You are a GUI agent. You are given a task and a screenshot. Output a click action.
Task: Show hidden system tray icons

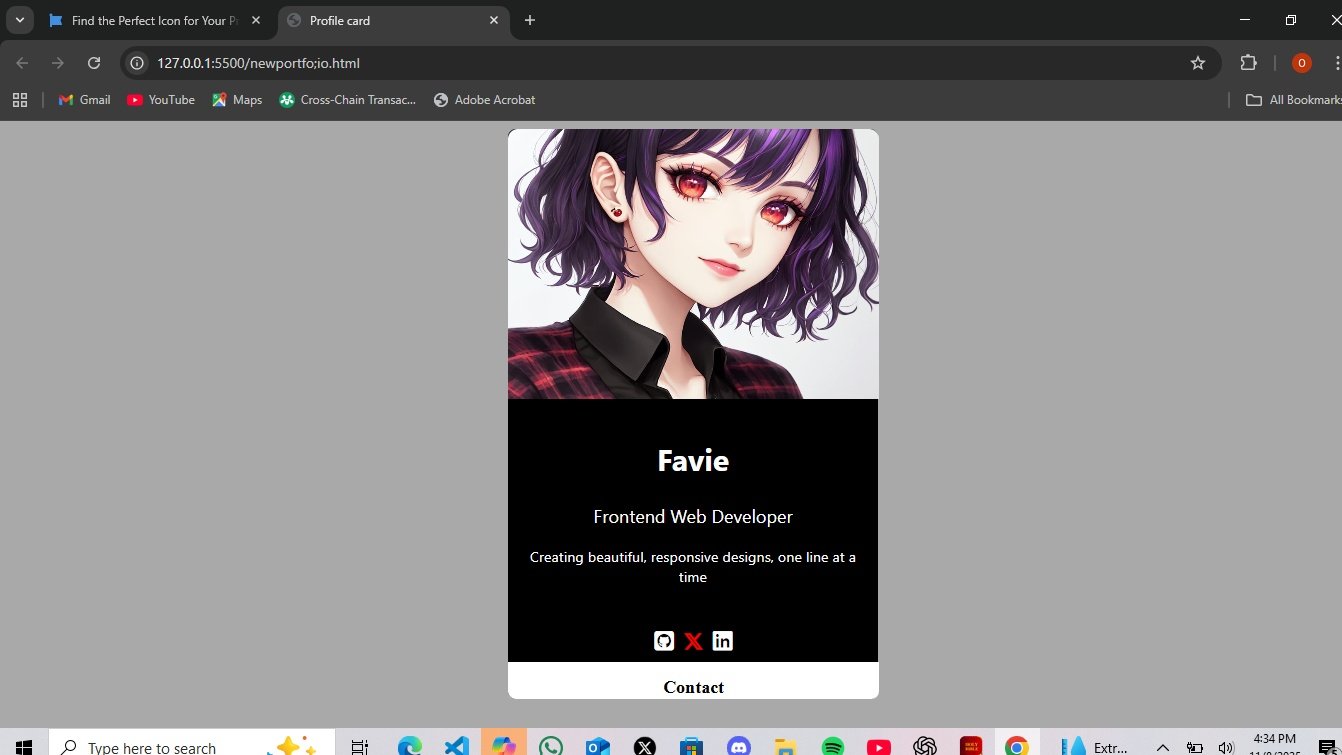[1162, 747]
